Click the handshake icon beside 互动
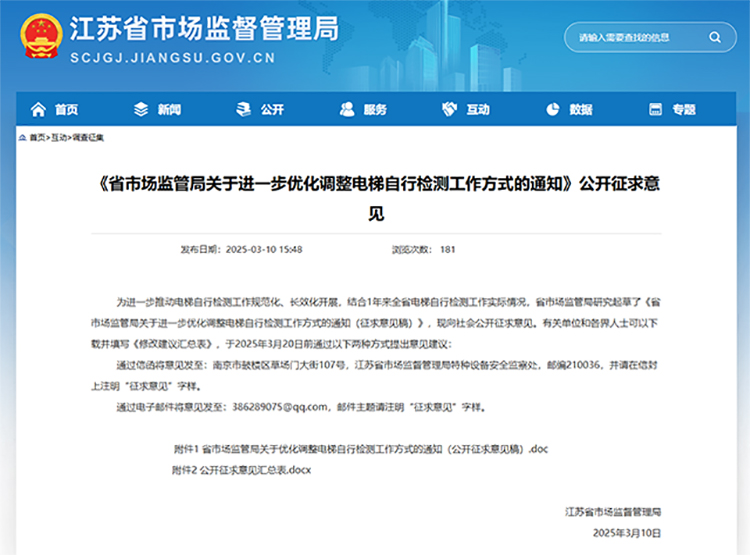This screenshot has height=555, width=750. click(x=449, y=109)
